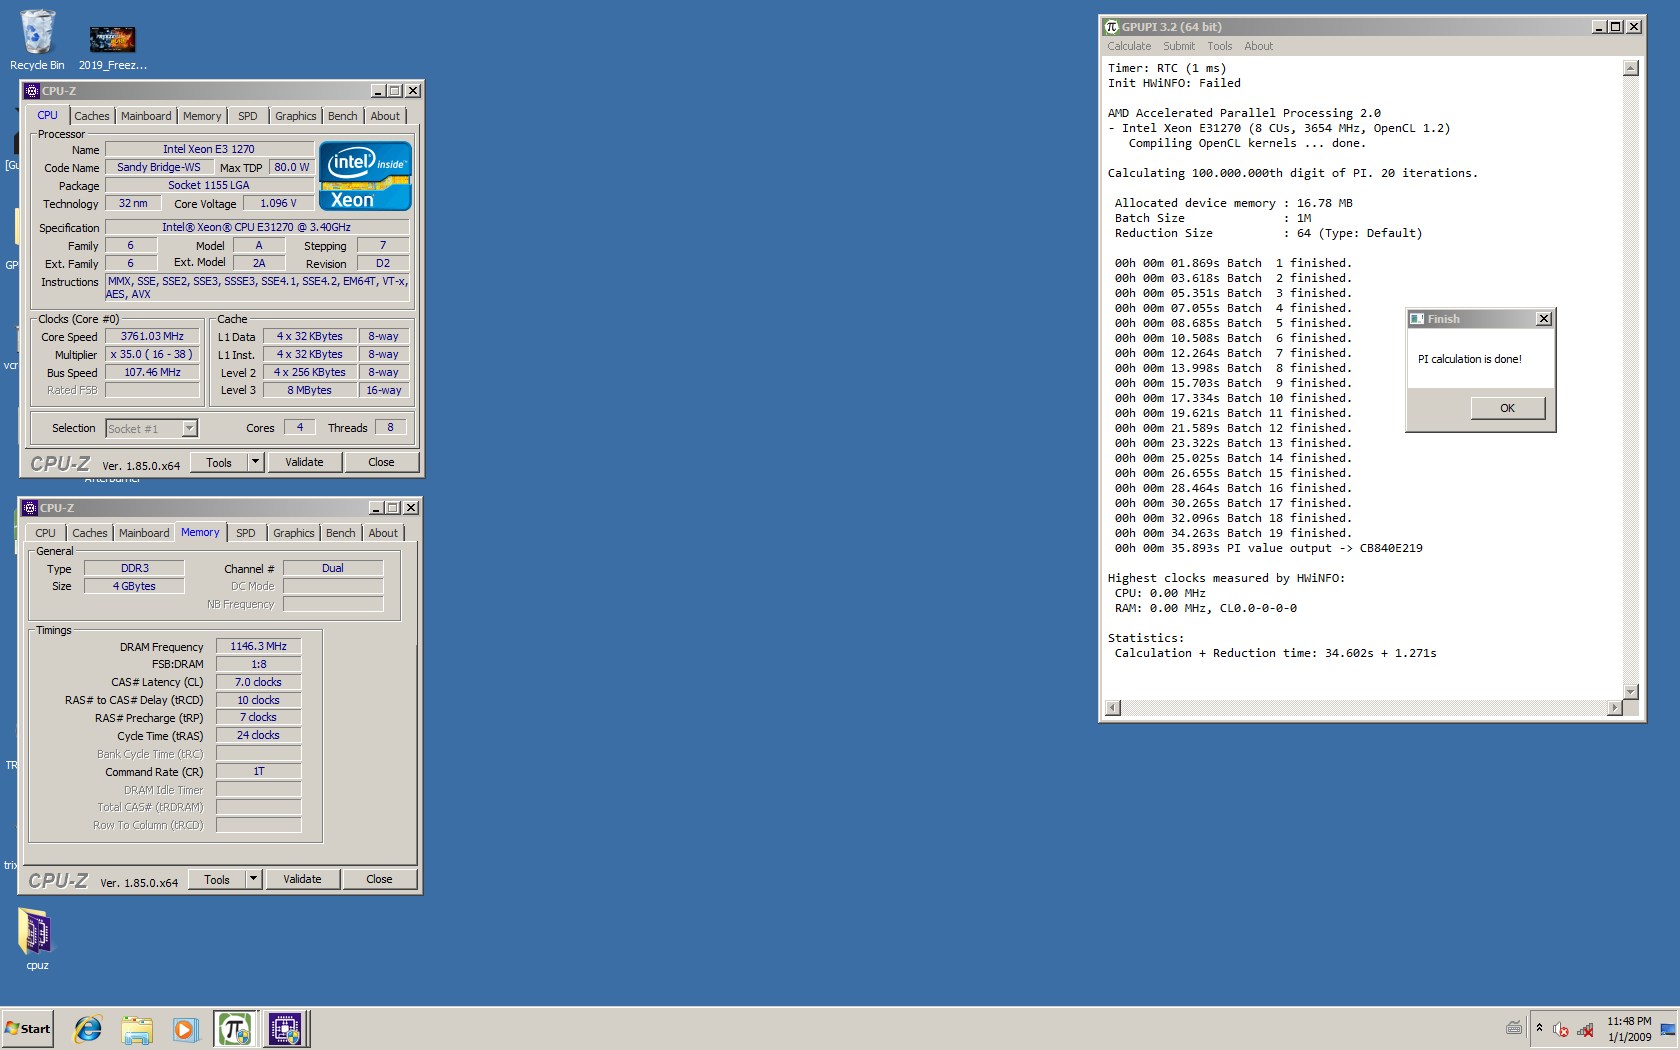Switch to Graphics tab in top CPU-Z
This screenshot has width=1680, height=1050.
296,116
